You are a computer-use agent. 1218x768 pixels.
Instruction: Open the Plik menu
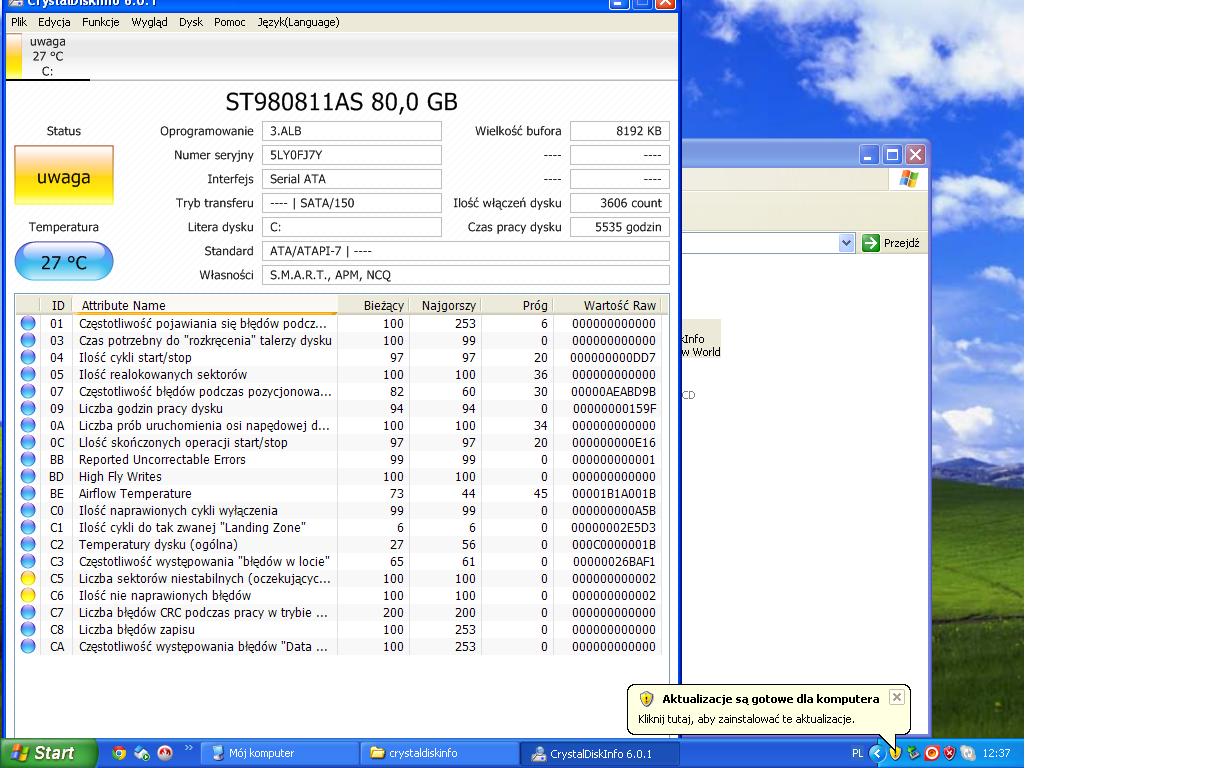point(19,22)
